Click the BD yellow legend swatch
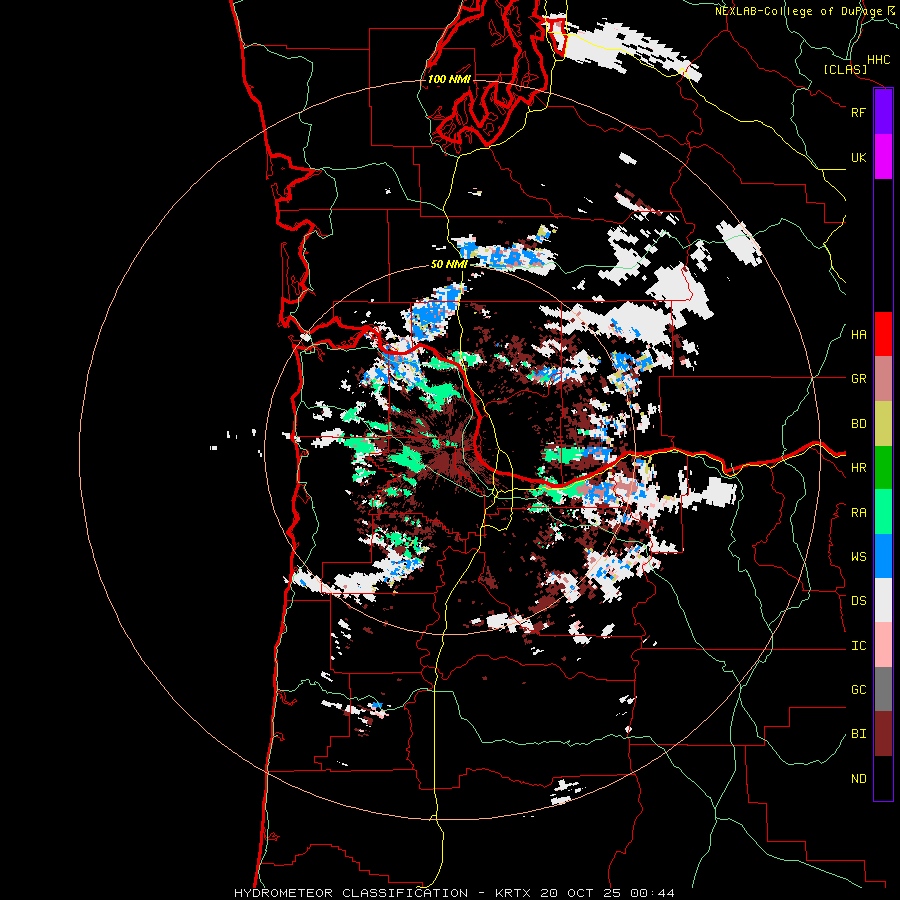The width and height of the screenshot is (900, 900). (x=883, y=424)
